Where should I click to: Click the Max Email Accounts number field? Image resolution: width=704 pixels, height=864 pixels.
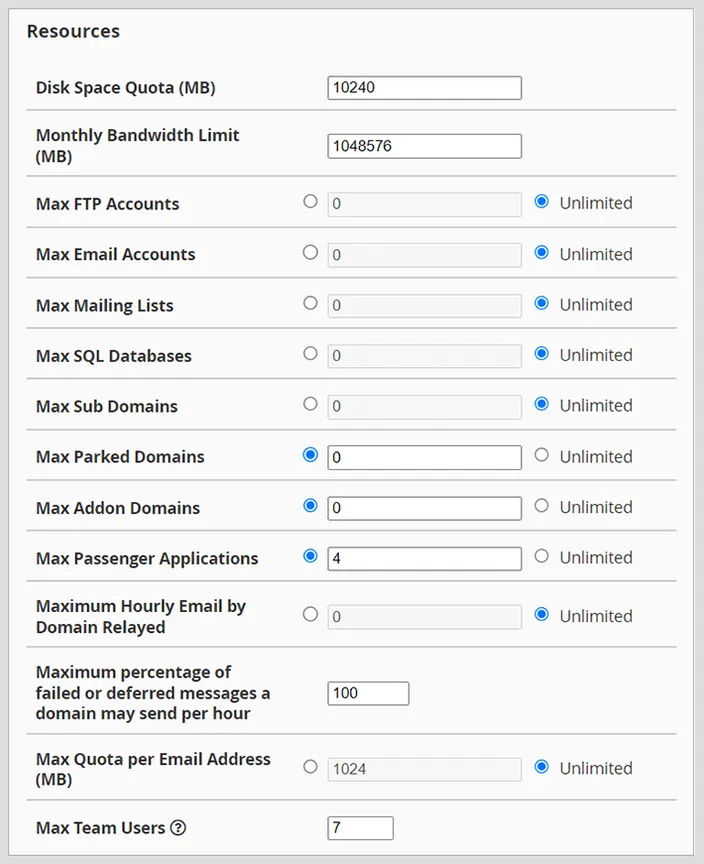(424, 255)
